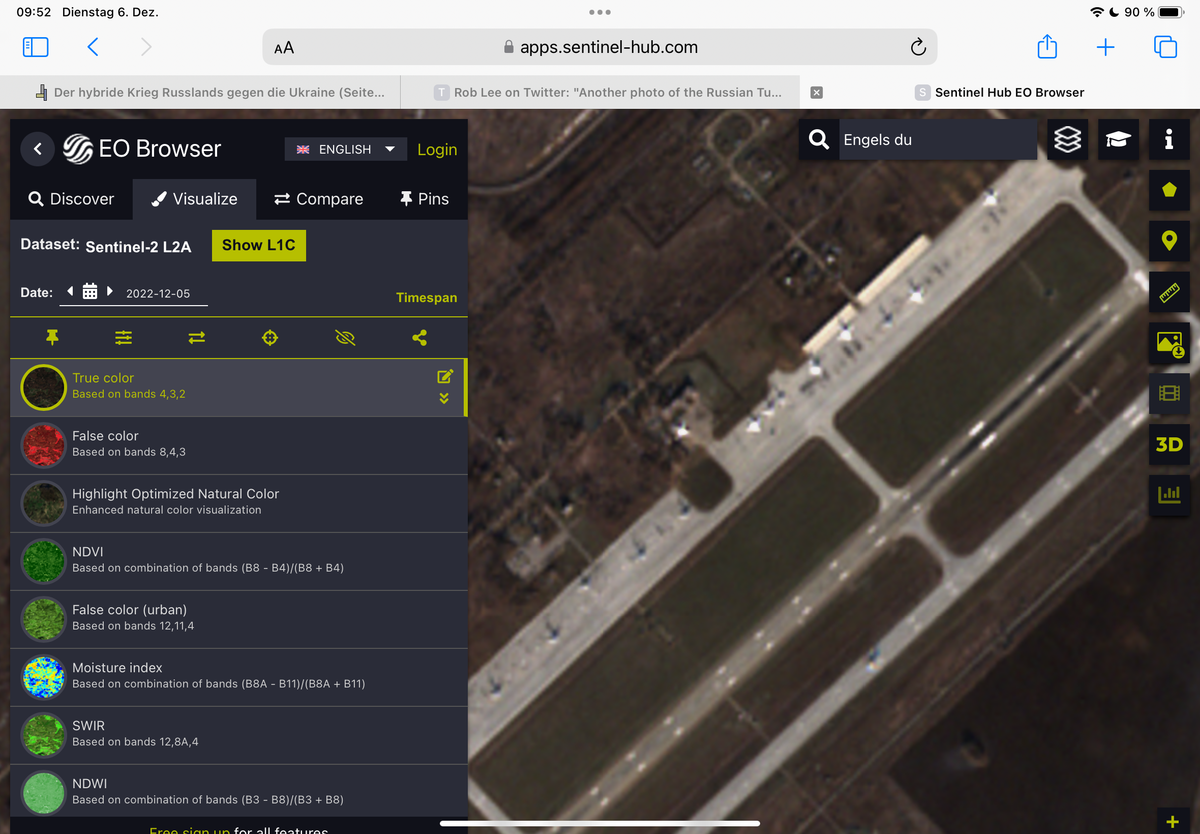The height and width of the screenshot is (834, 1200).
Task: Select the point of interest marker tool
Action: pos(1169,241)
